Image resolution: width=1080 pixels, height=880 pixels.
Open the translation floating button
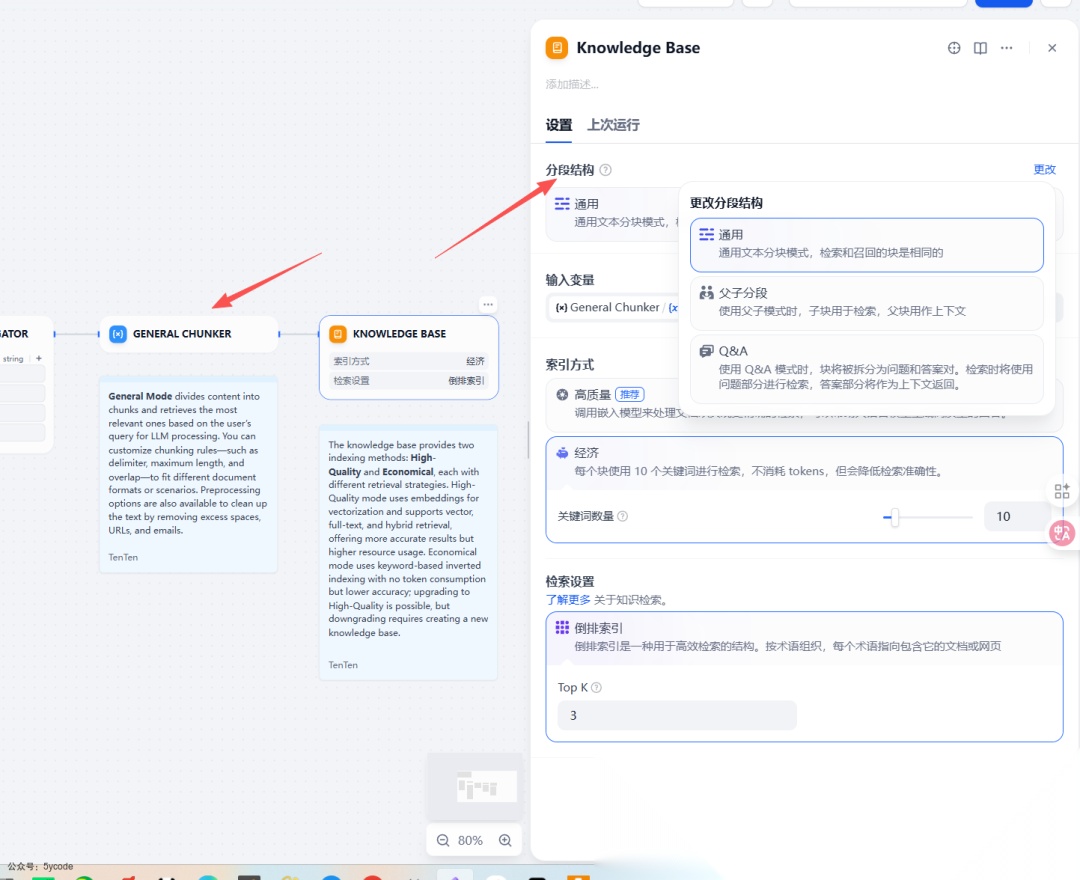coord(1061,533)
